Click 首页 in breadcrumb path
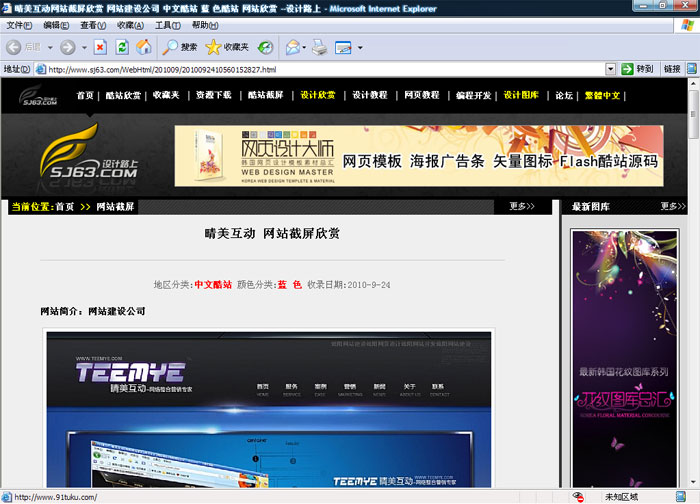 65,207
